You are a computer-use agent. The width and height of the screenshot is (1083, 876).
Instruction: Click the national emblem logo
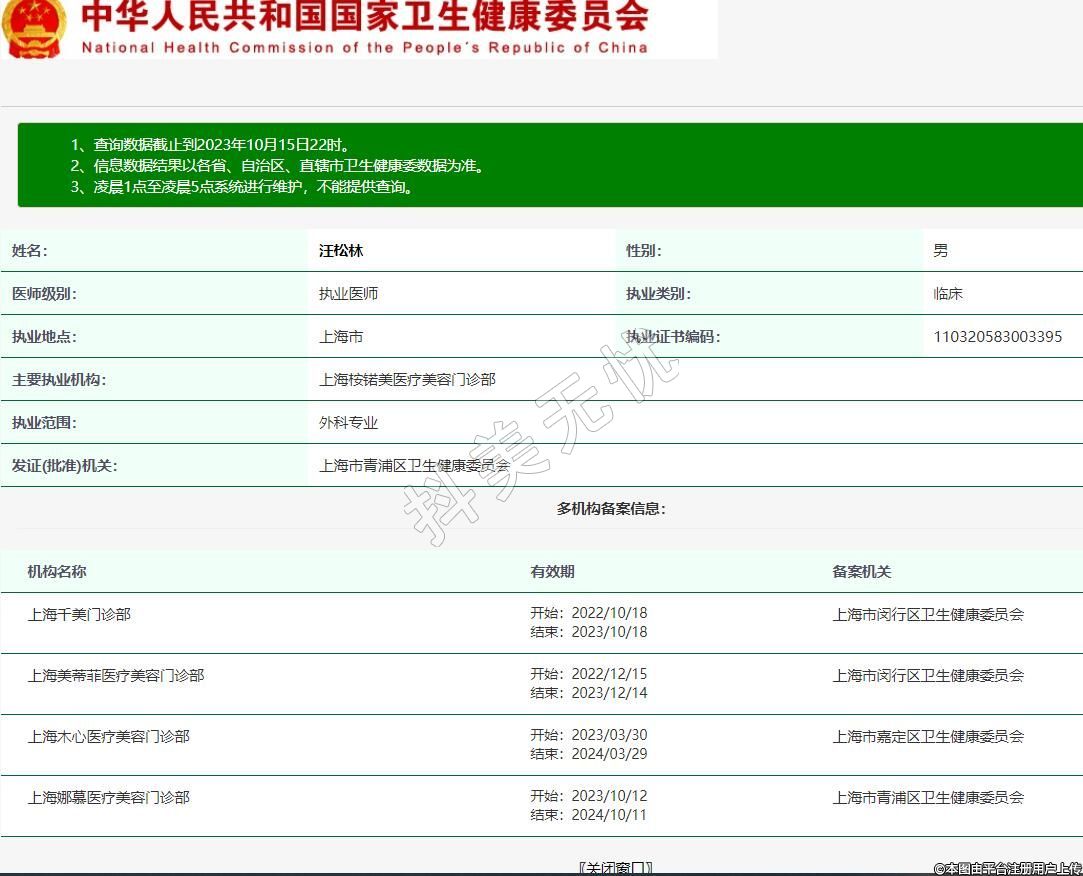pos(34,27)
